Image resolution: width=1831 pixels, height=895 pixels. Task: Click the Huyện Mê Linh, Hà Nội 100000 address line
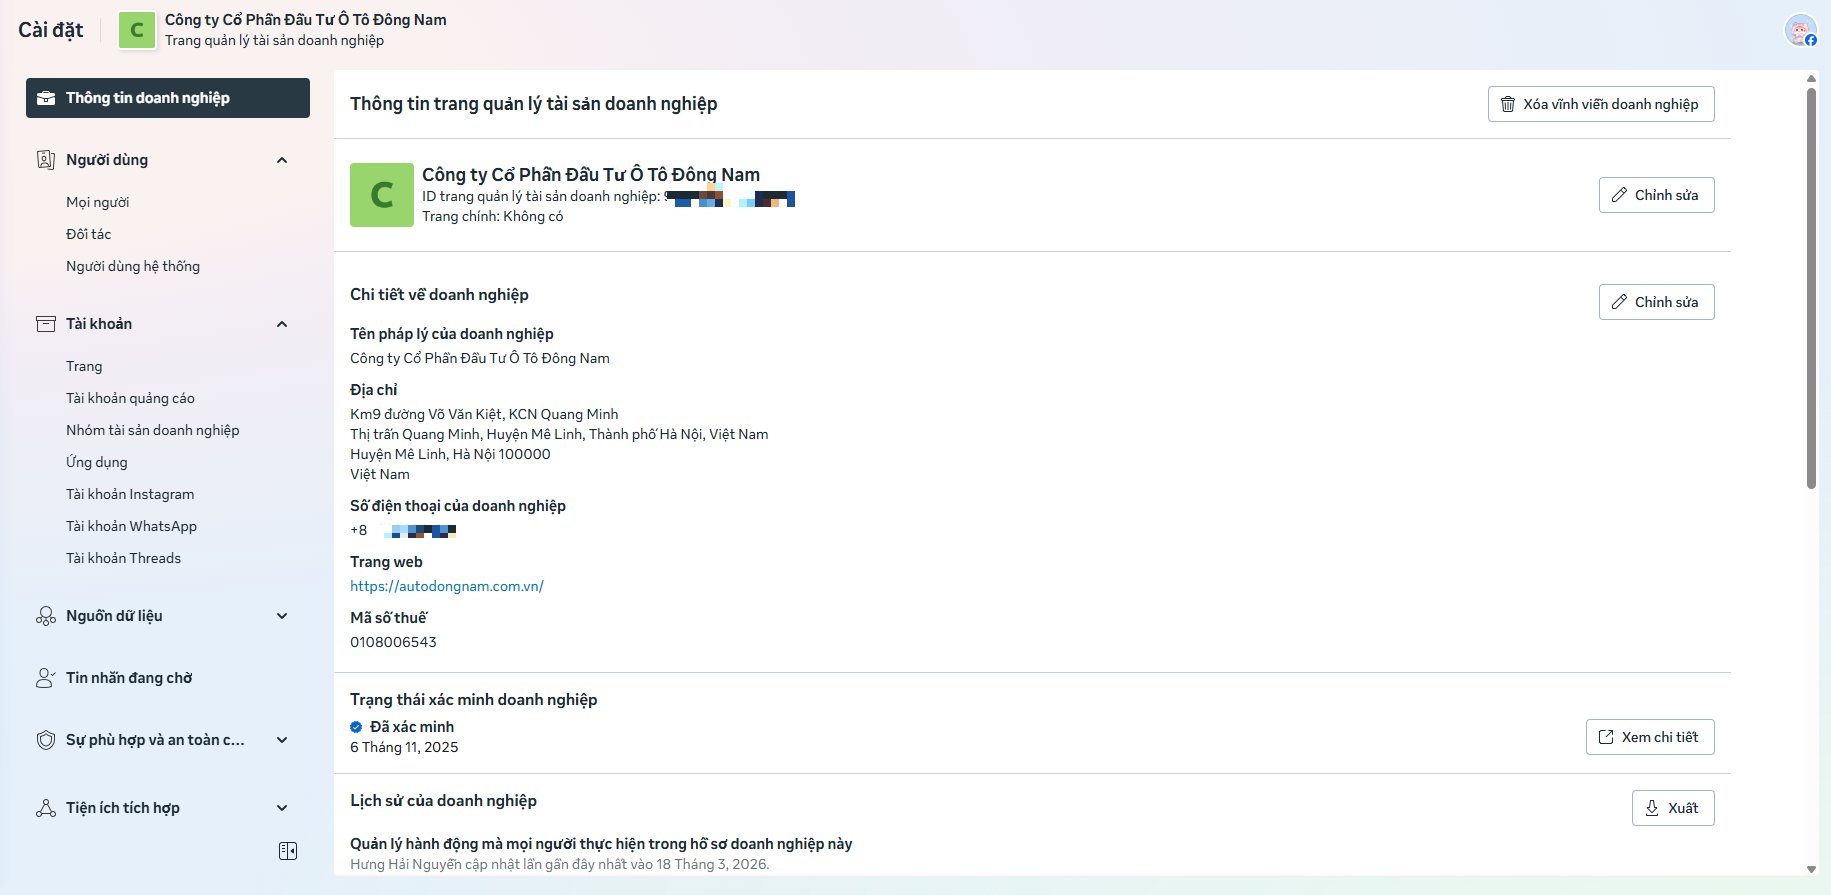[x=450, y=454]
